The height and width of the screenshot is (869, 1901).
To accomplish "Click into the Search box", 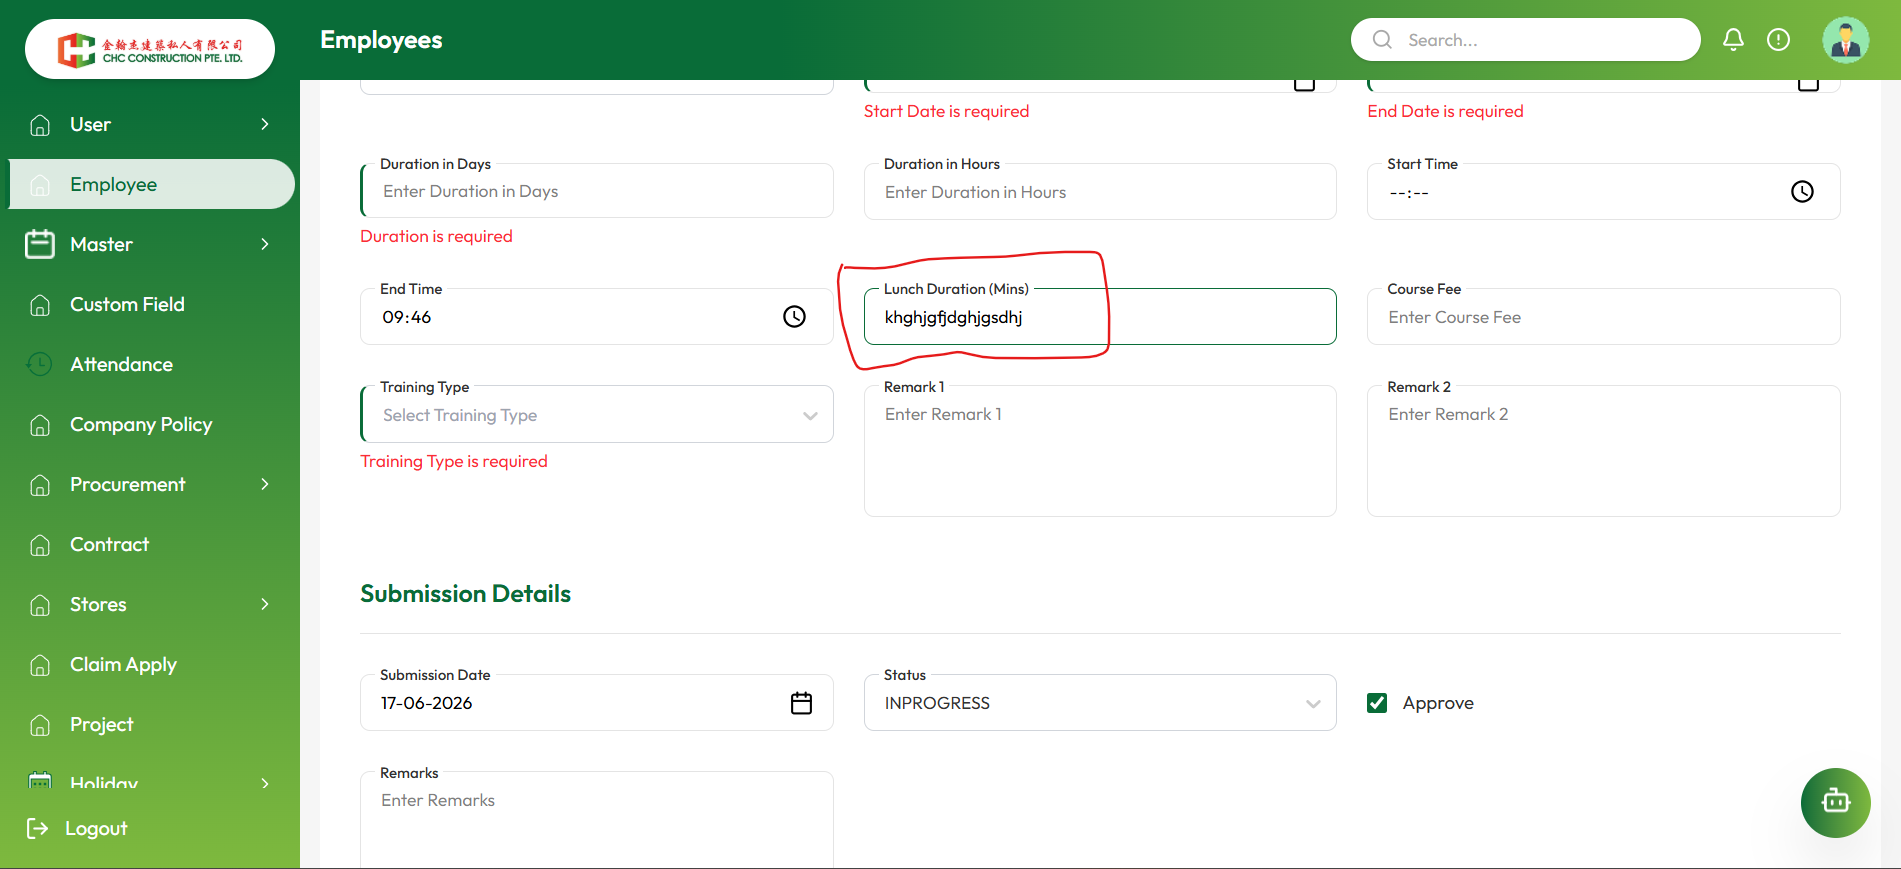I will click(1525, 40).
